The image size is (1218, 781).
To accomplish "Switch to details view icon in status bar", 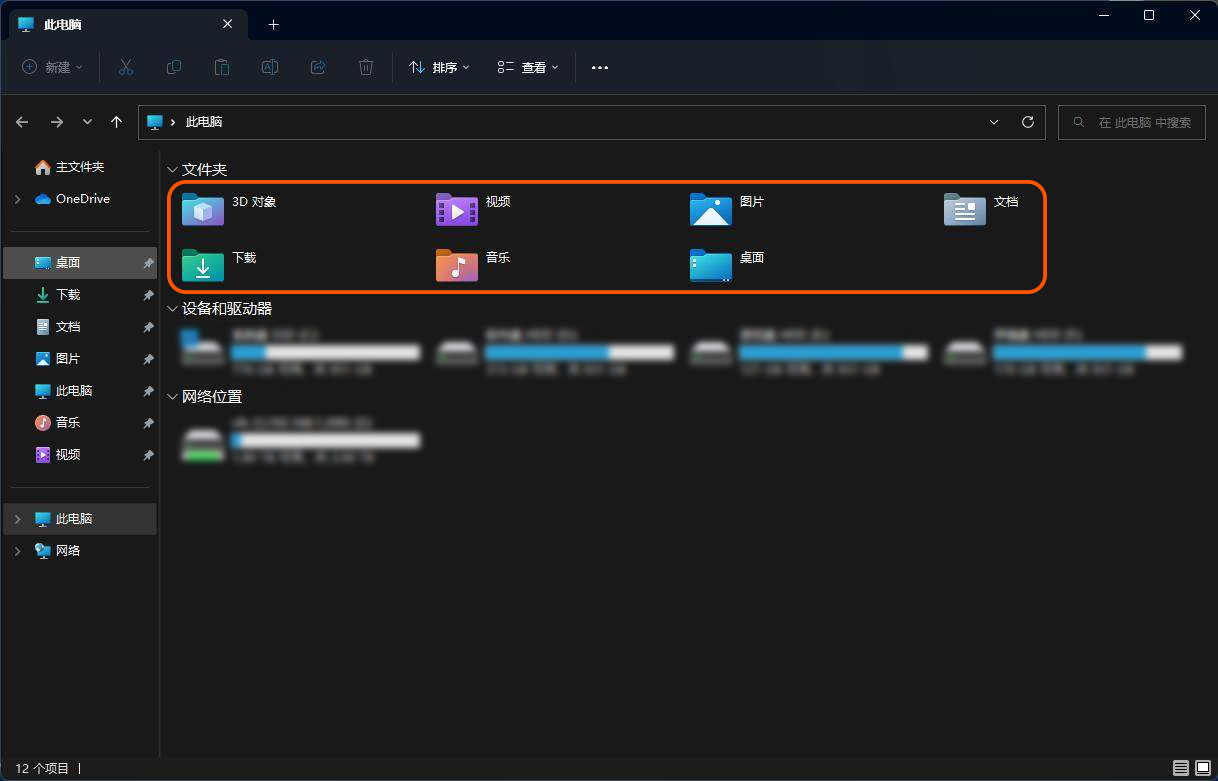I will tap(1181, 768).
